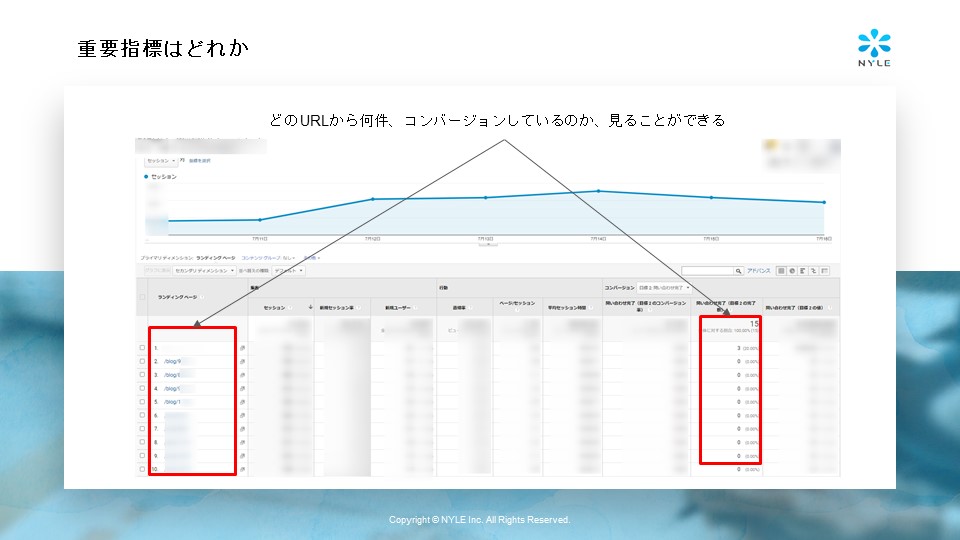Click the アドバンス filter link
The width and height of the screenshot is (960, 540).
pos(759,271)
